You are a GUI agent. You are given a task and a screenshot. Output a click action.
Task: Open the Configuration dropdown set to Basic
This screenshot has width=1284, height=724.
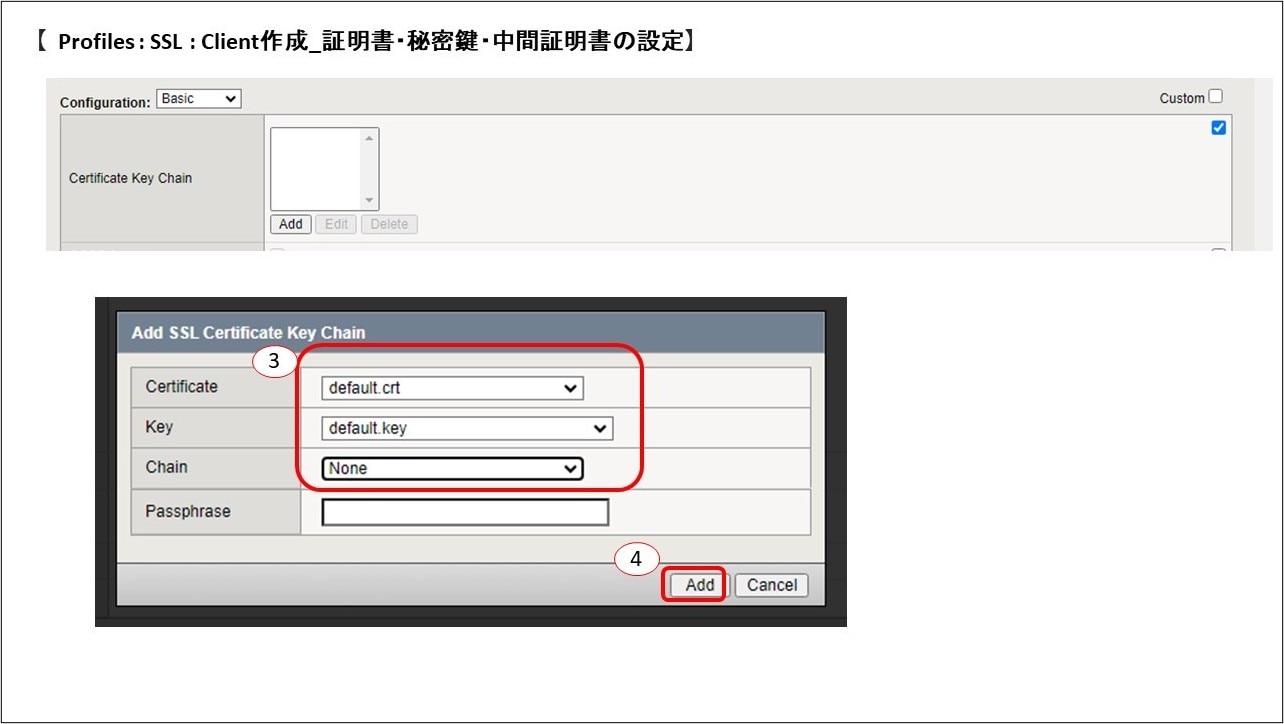pos(199,99)
